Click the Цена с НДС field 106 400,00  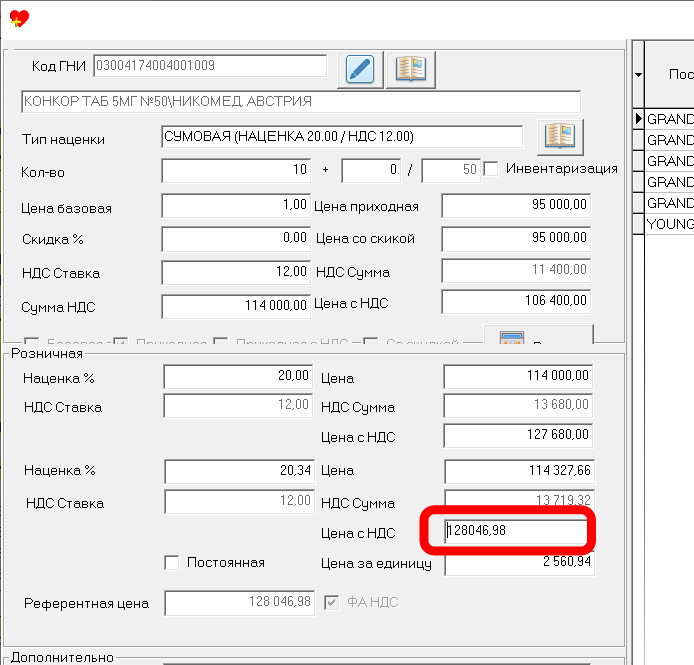pyautogui.click(x=516, y=302)
